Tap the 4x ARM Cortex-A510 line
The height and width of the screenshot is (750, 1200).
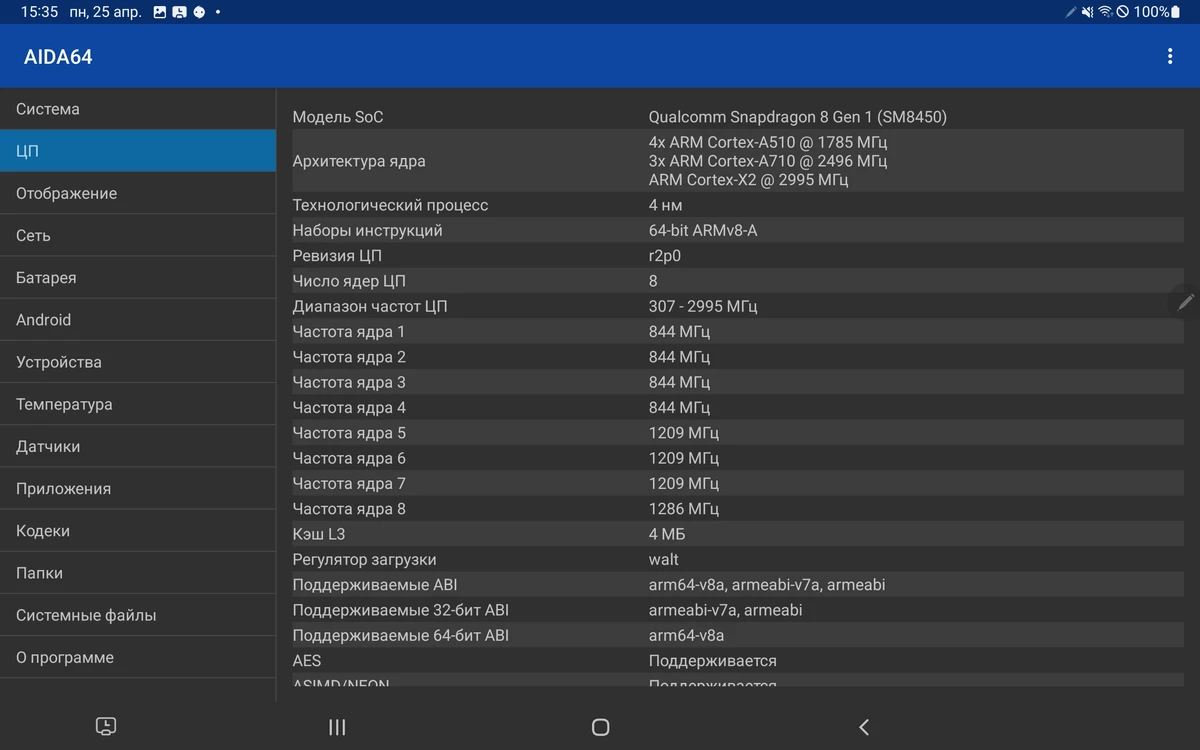768,142
